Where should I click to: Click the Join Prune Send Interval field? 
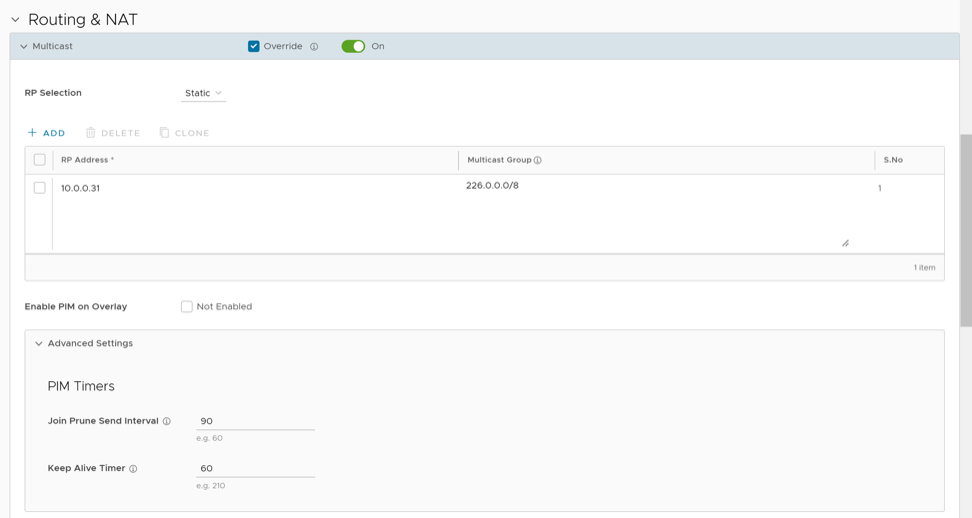pyautogui.click(x=255, y=422)
